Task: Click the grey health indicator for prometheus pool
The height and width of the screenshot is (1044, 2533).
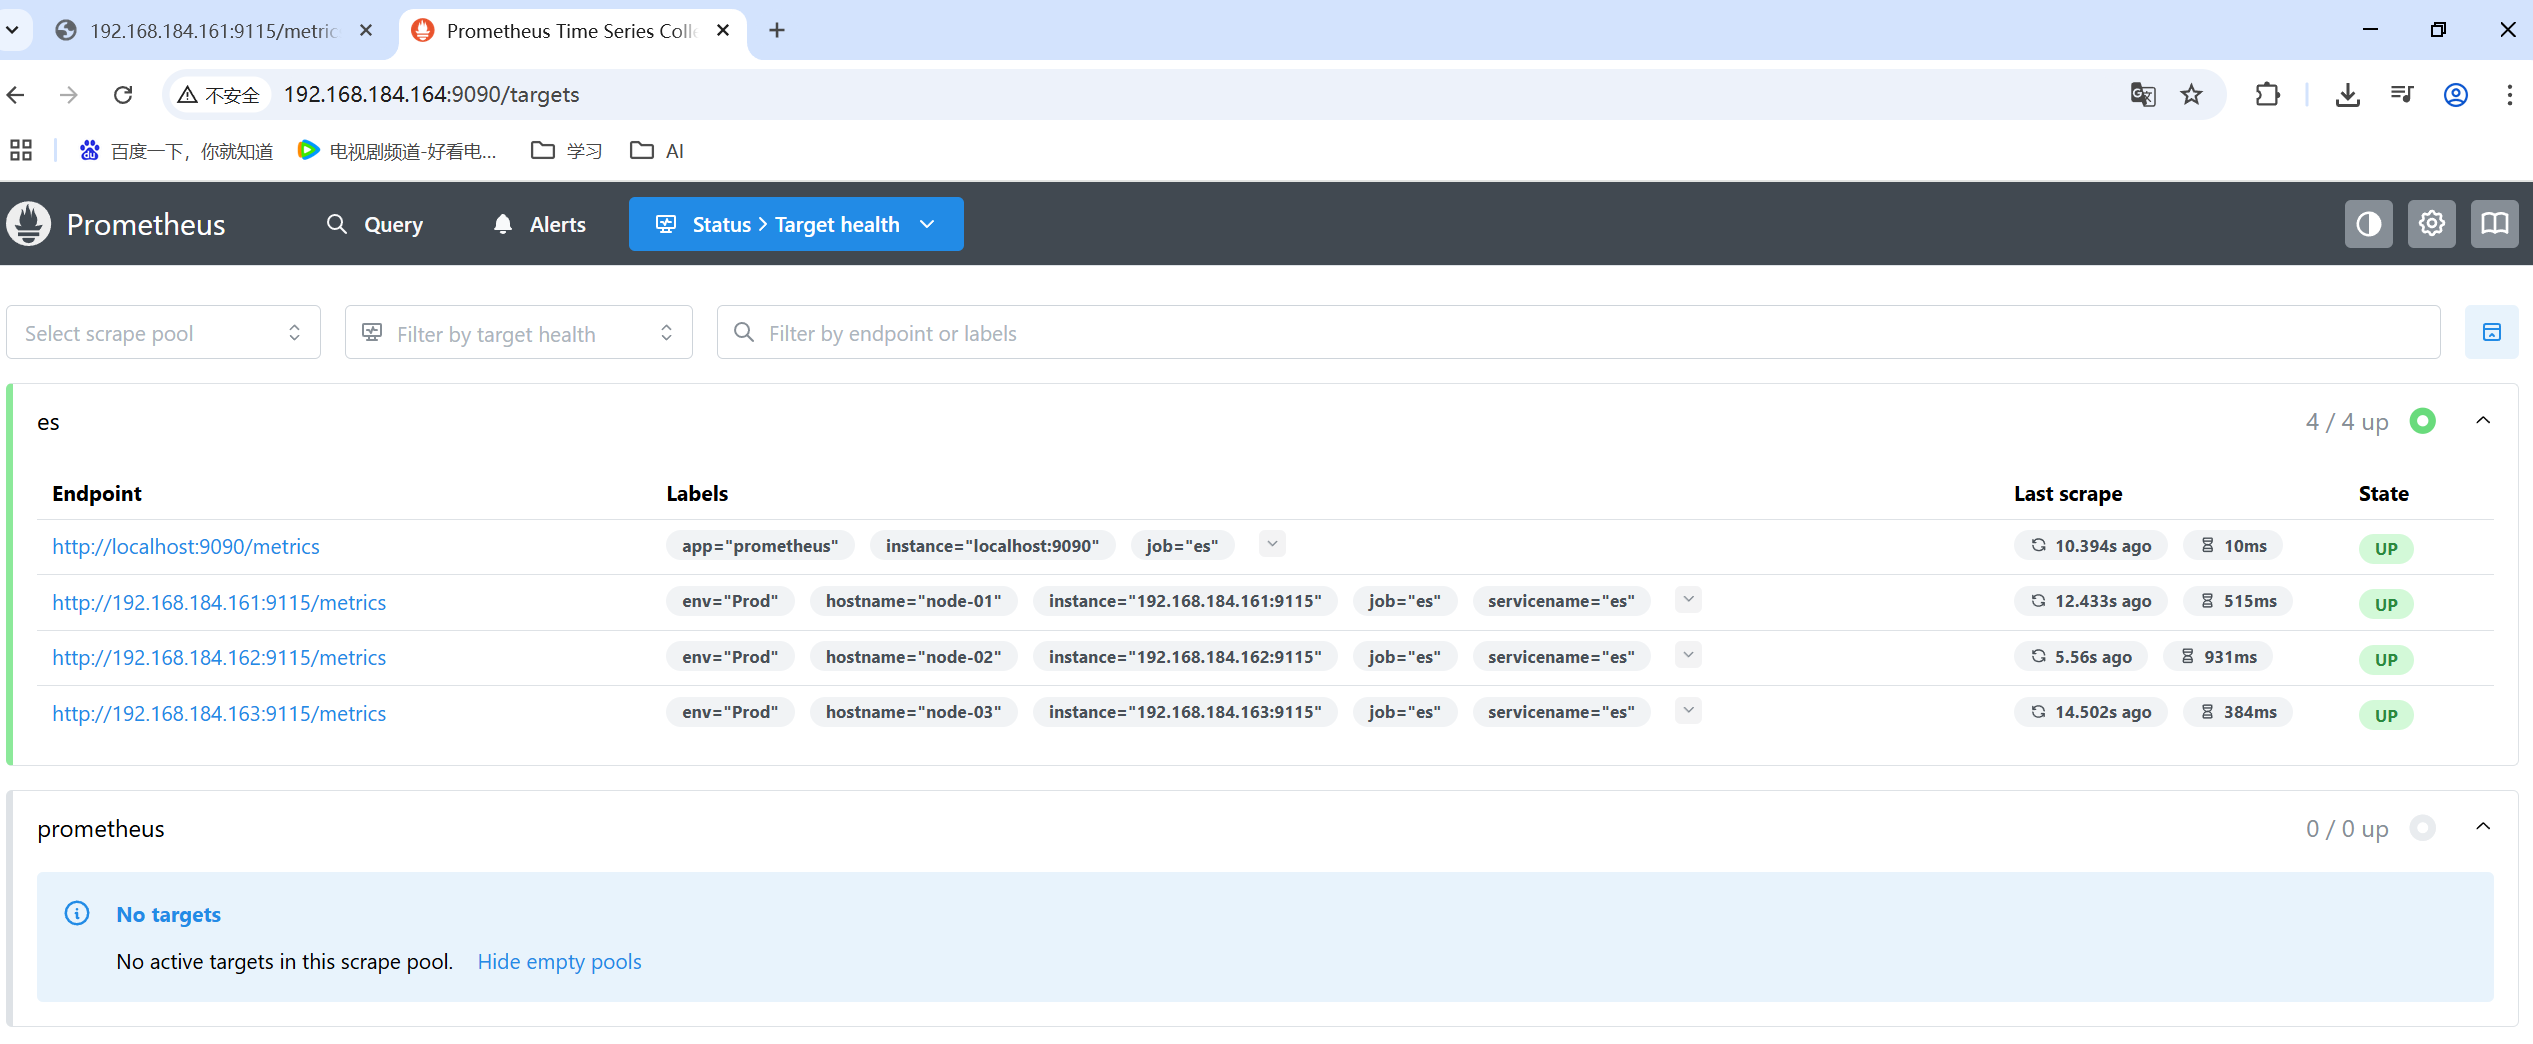Action: click(2422, 827)
